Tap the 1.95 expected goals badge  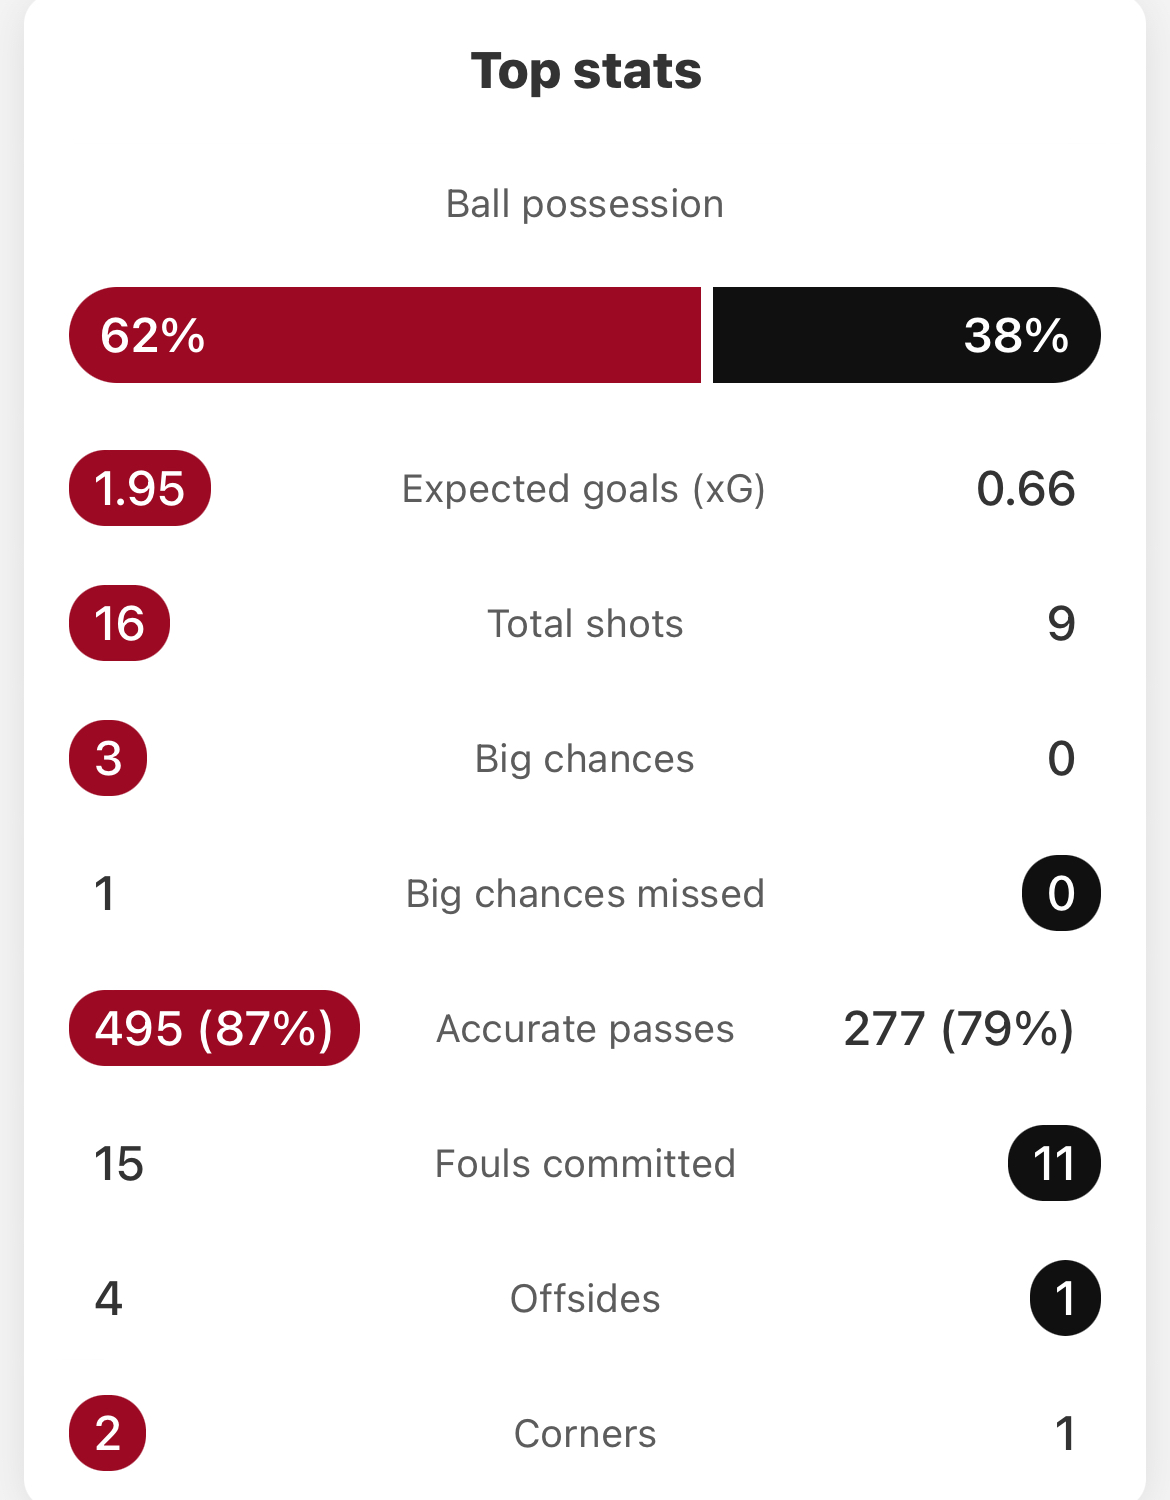click(x=140, y=488)
